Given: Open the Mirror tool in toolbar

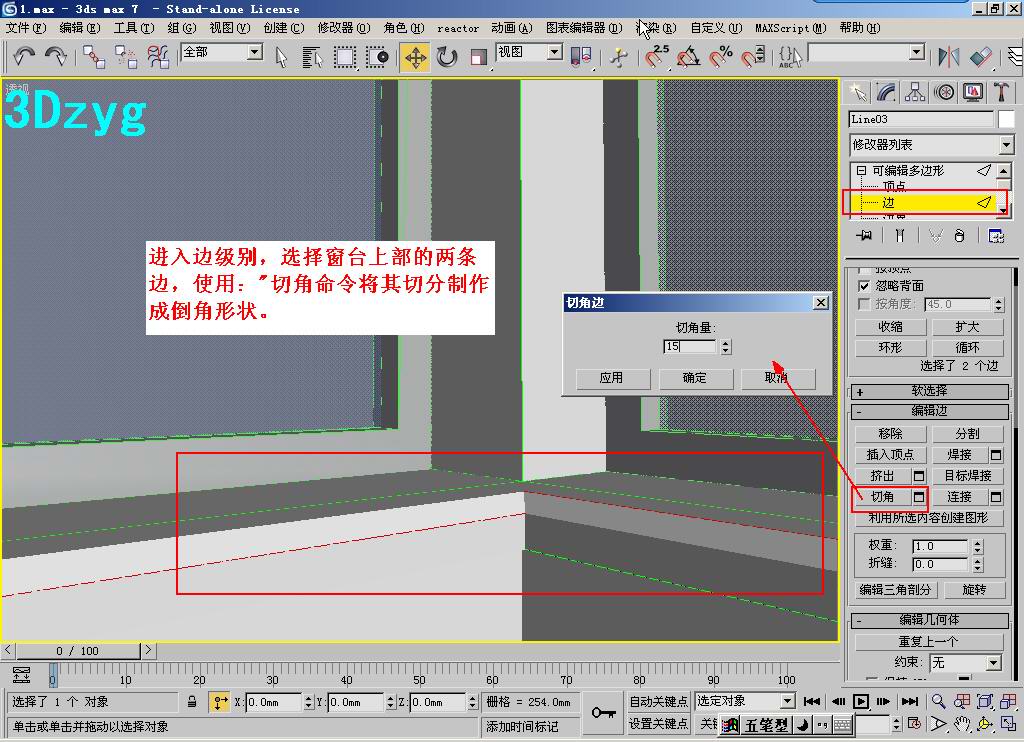Looking at the screenshot, I should point(948,57).
